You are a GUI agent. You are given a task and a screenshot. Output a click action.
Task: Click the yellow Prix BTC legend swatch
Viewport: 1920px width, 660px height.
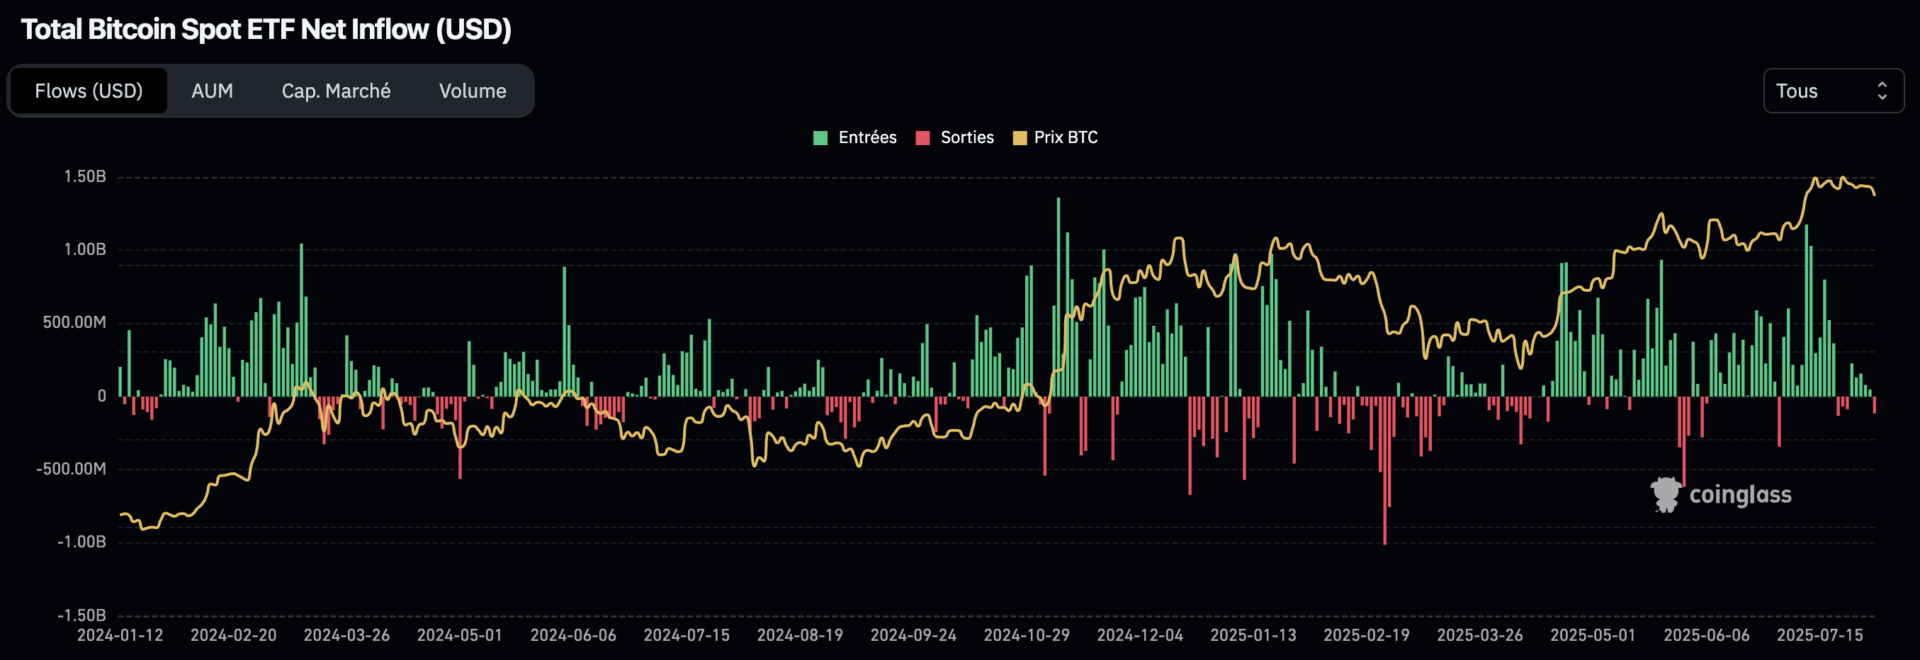(1020, 138)
